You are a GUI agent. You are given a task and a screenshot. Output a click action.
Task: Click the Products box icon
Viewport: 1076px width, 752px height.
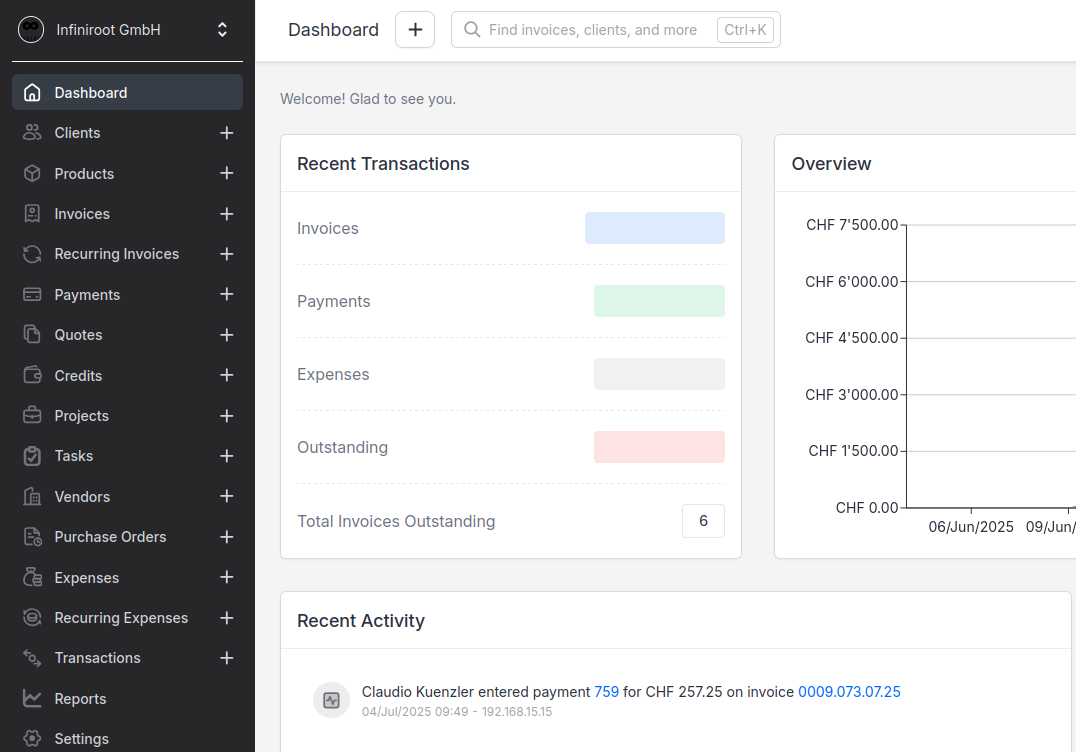point(32,174)
